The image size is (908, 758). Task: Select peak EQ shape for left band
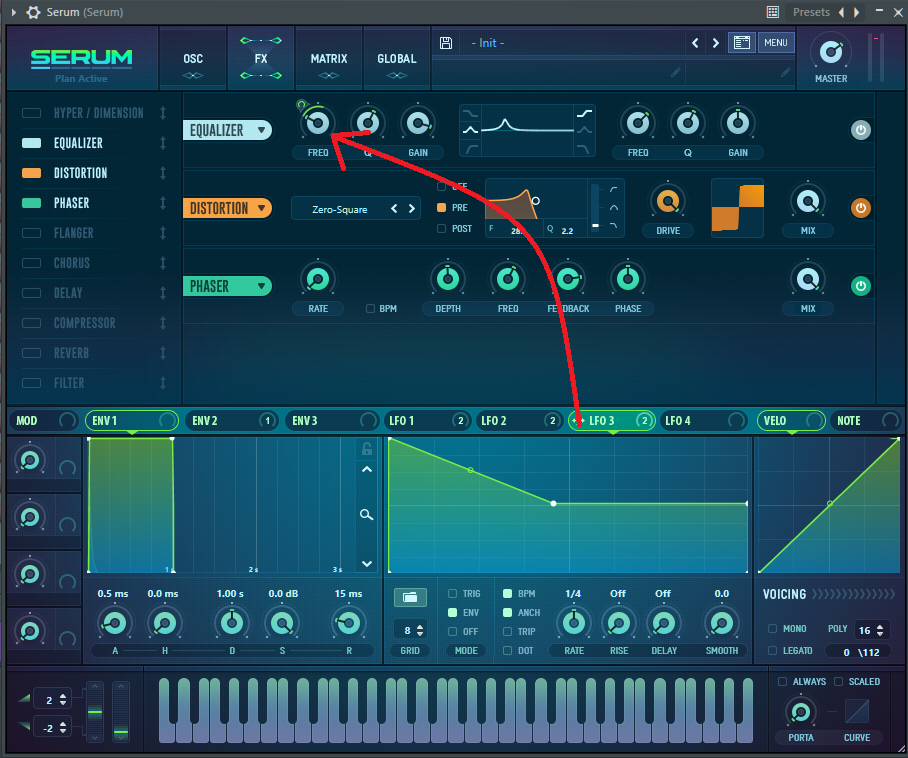pos(470,130)
